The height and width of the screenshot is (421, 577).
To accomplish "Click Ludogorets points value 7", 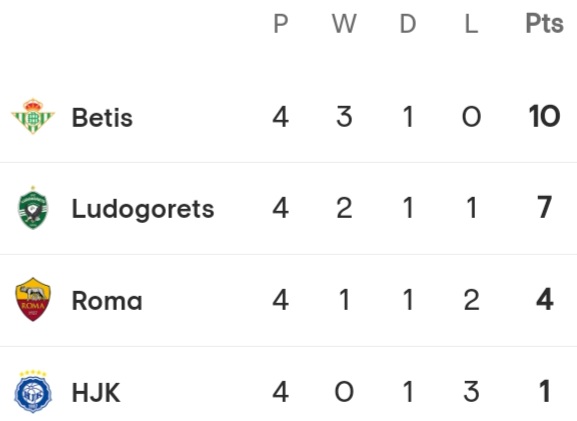I will pos(544,208).
